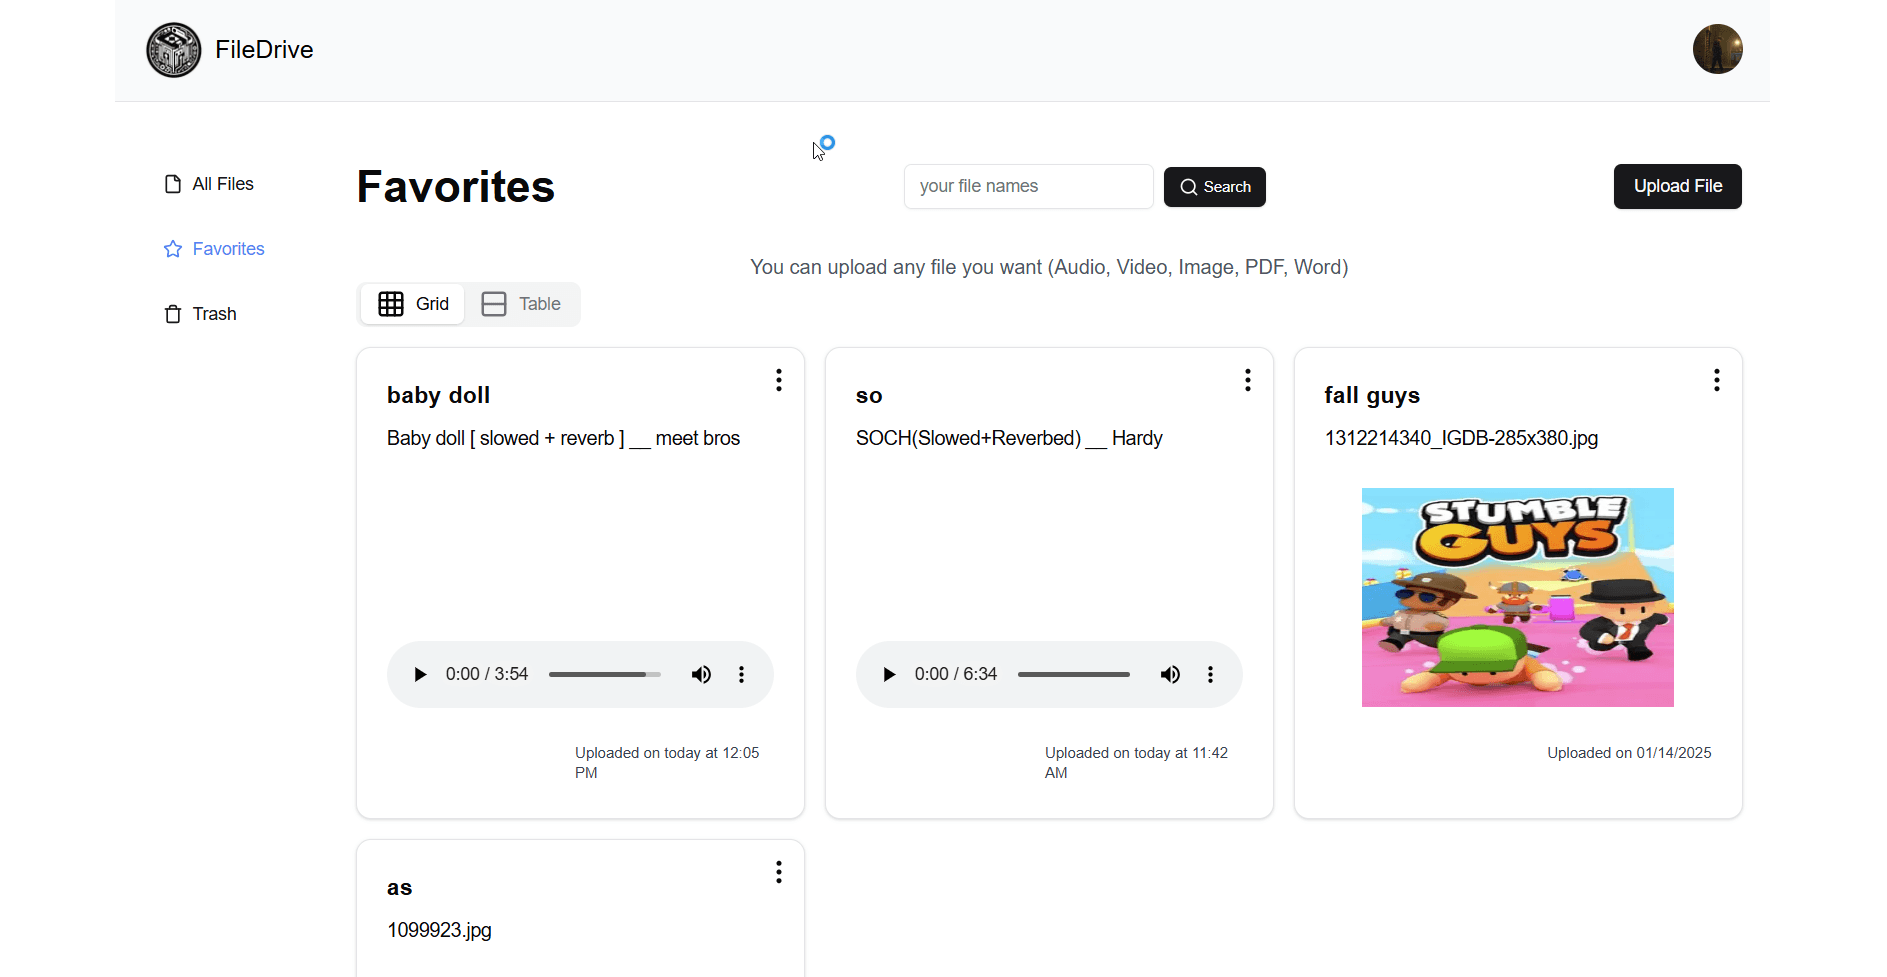Focus the file names search field
Image resolution: width=1887 pixels, height=977 pixels.
pos(1028,187)
